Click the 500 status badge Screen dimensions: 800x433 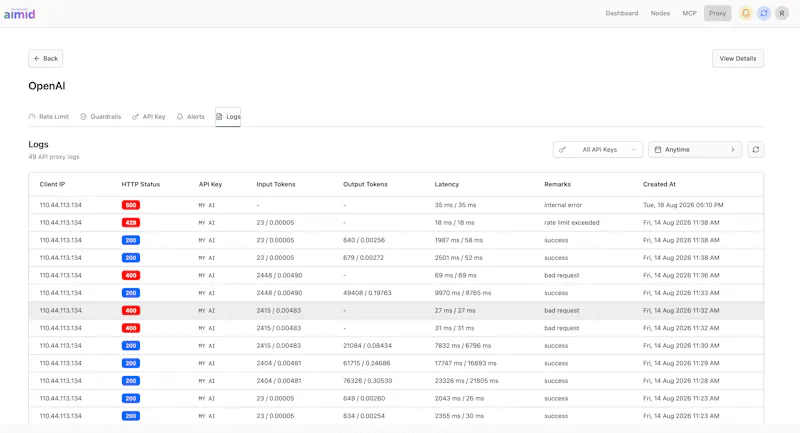(x=131, y=205)
